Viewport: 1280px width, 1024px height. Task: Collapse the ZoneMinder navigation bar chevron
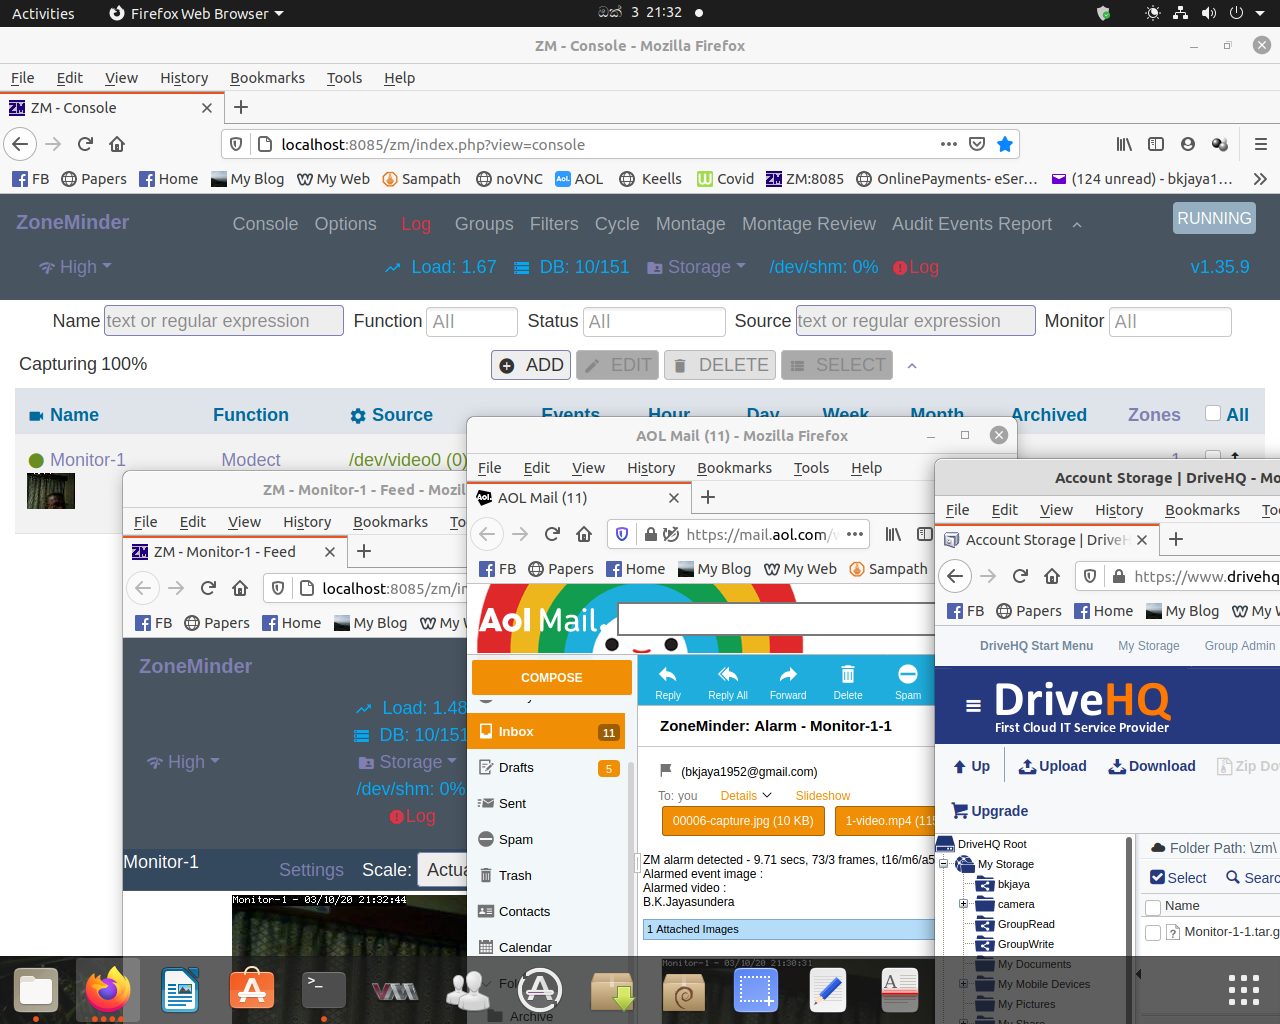(1077, 225)
